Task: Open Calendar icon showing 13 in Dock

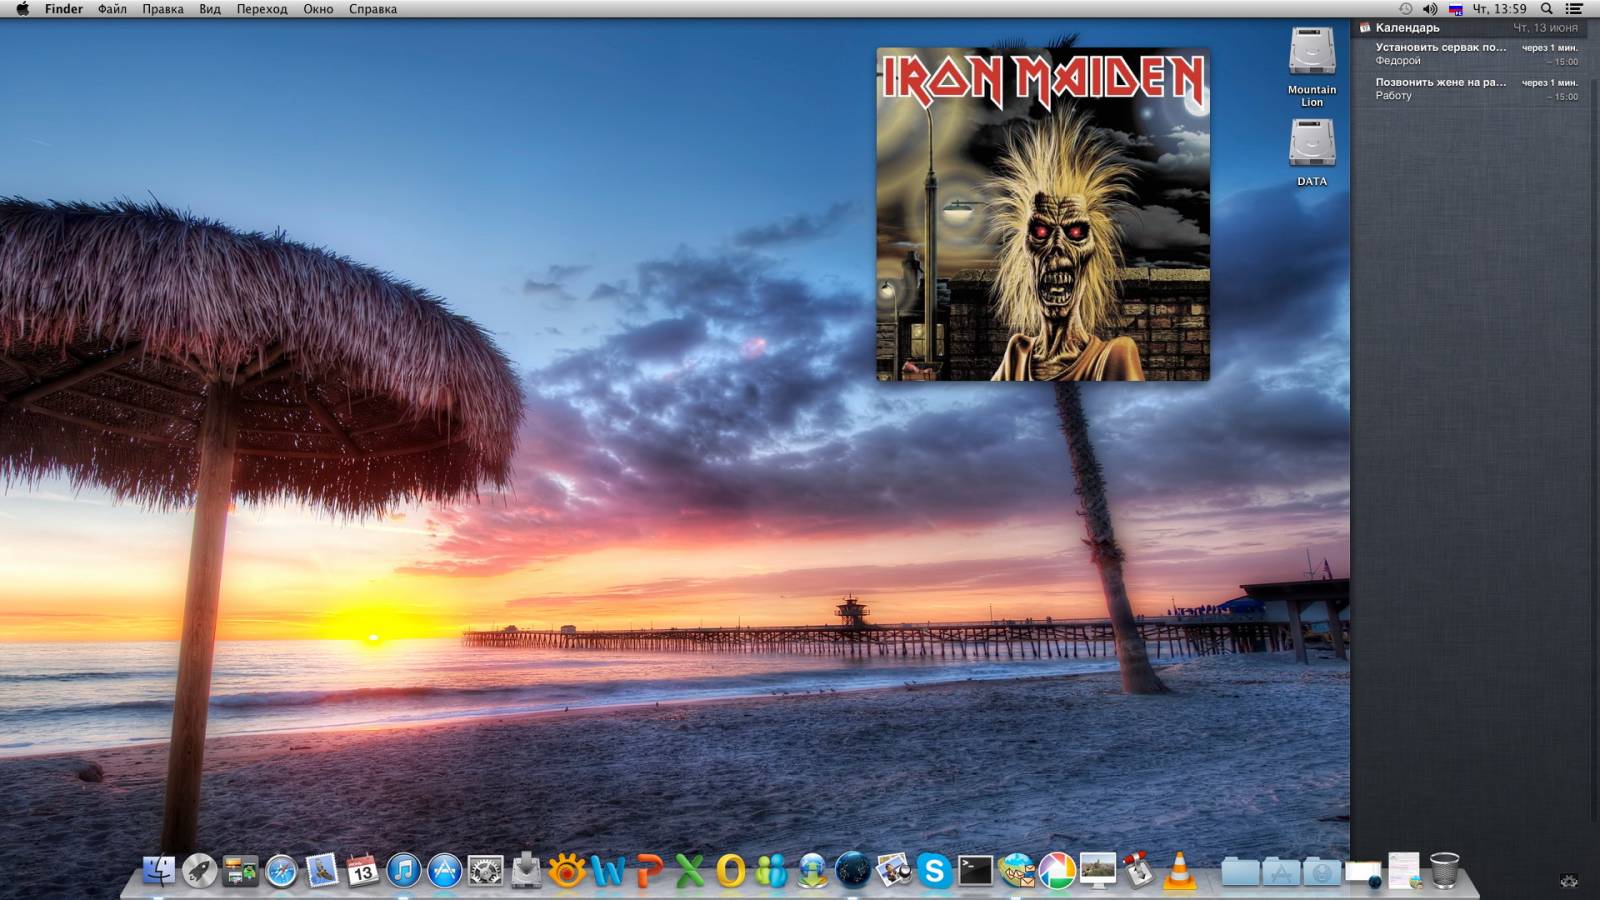Action: (363, 871)
